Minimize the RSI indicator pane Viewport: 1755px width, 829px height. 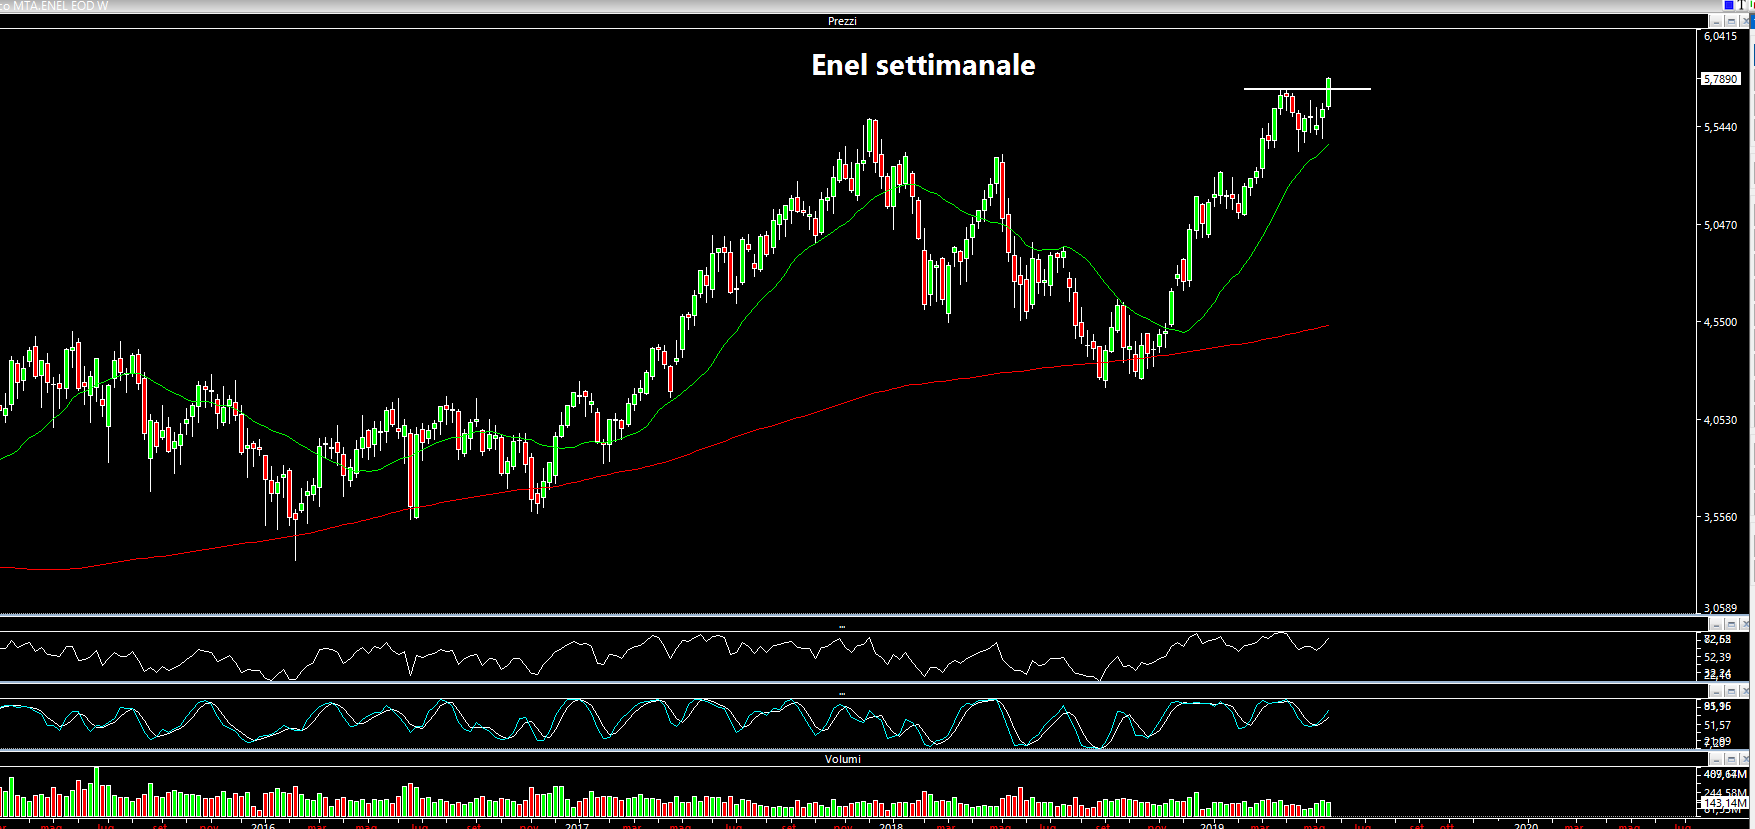tap(1716, 625)
